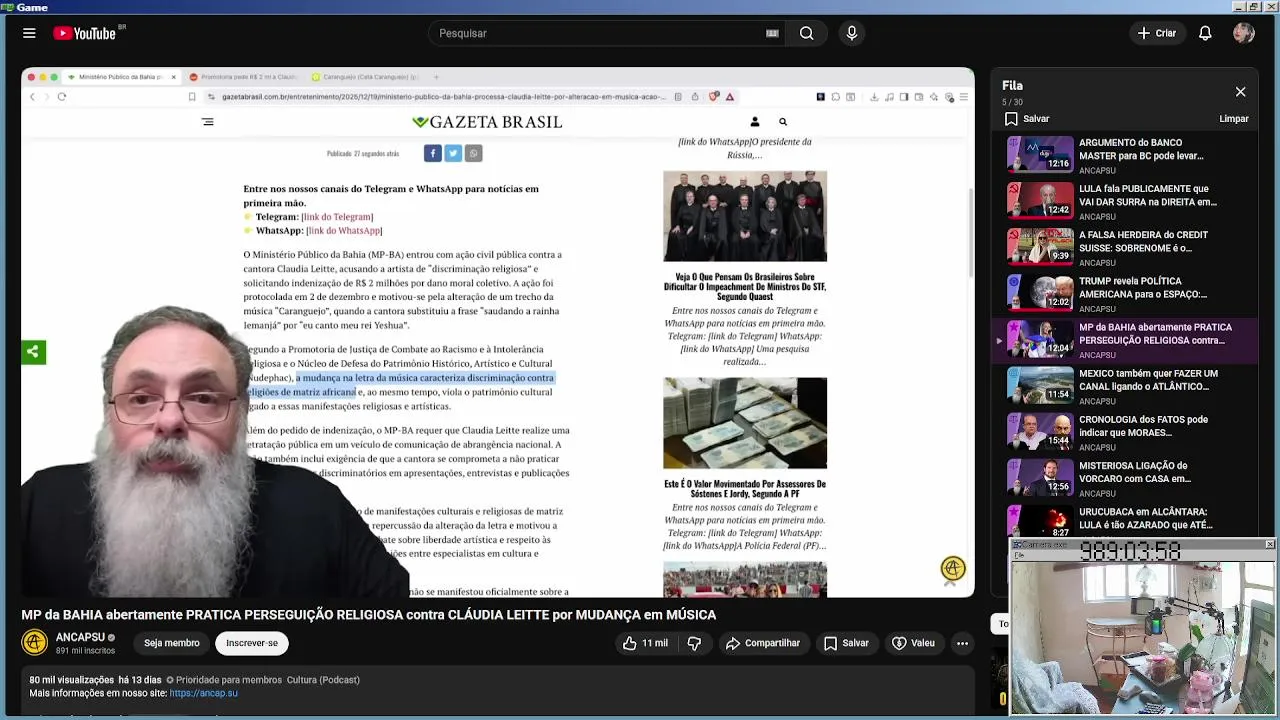The image size is (1280, 720).
Task: Play the current queue item indicator
Action: tap(999, 341)
